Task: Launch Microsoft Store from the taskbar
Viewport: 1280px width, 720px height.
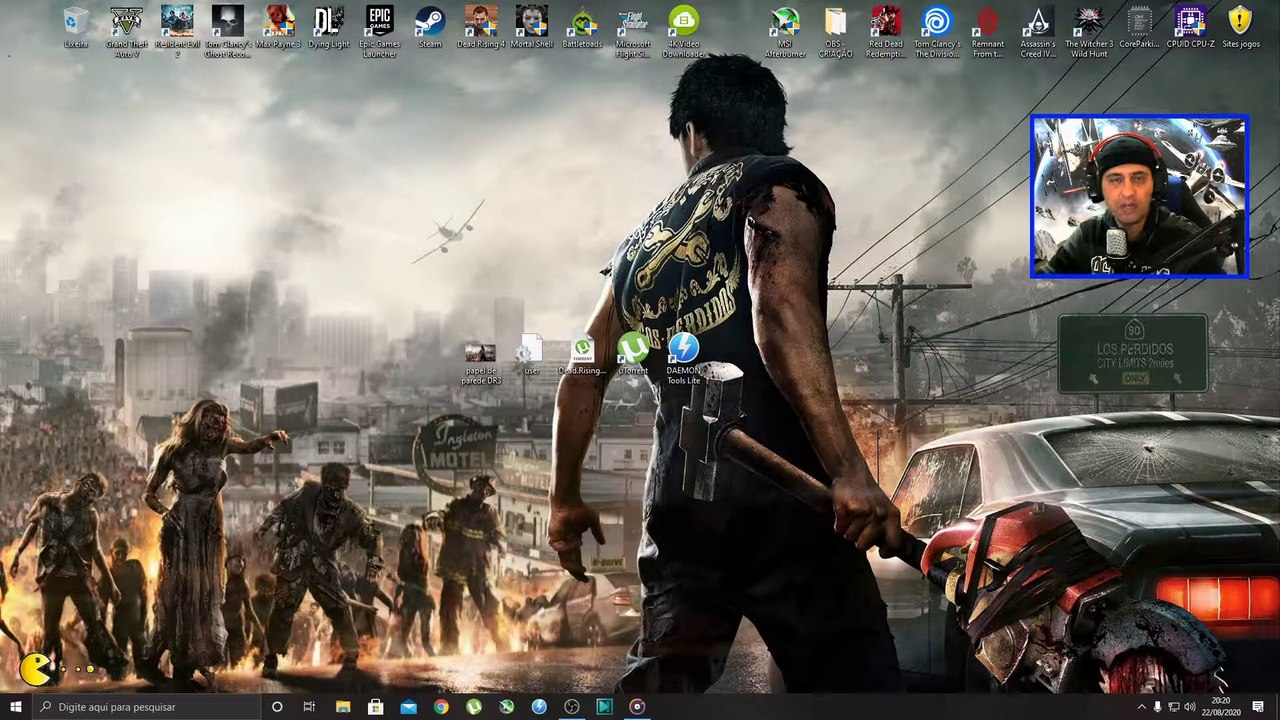Action: click(376, 707)
